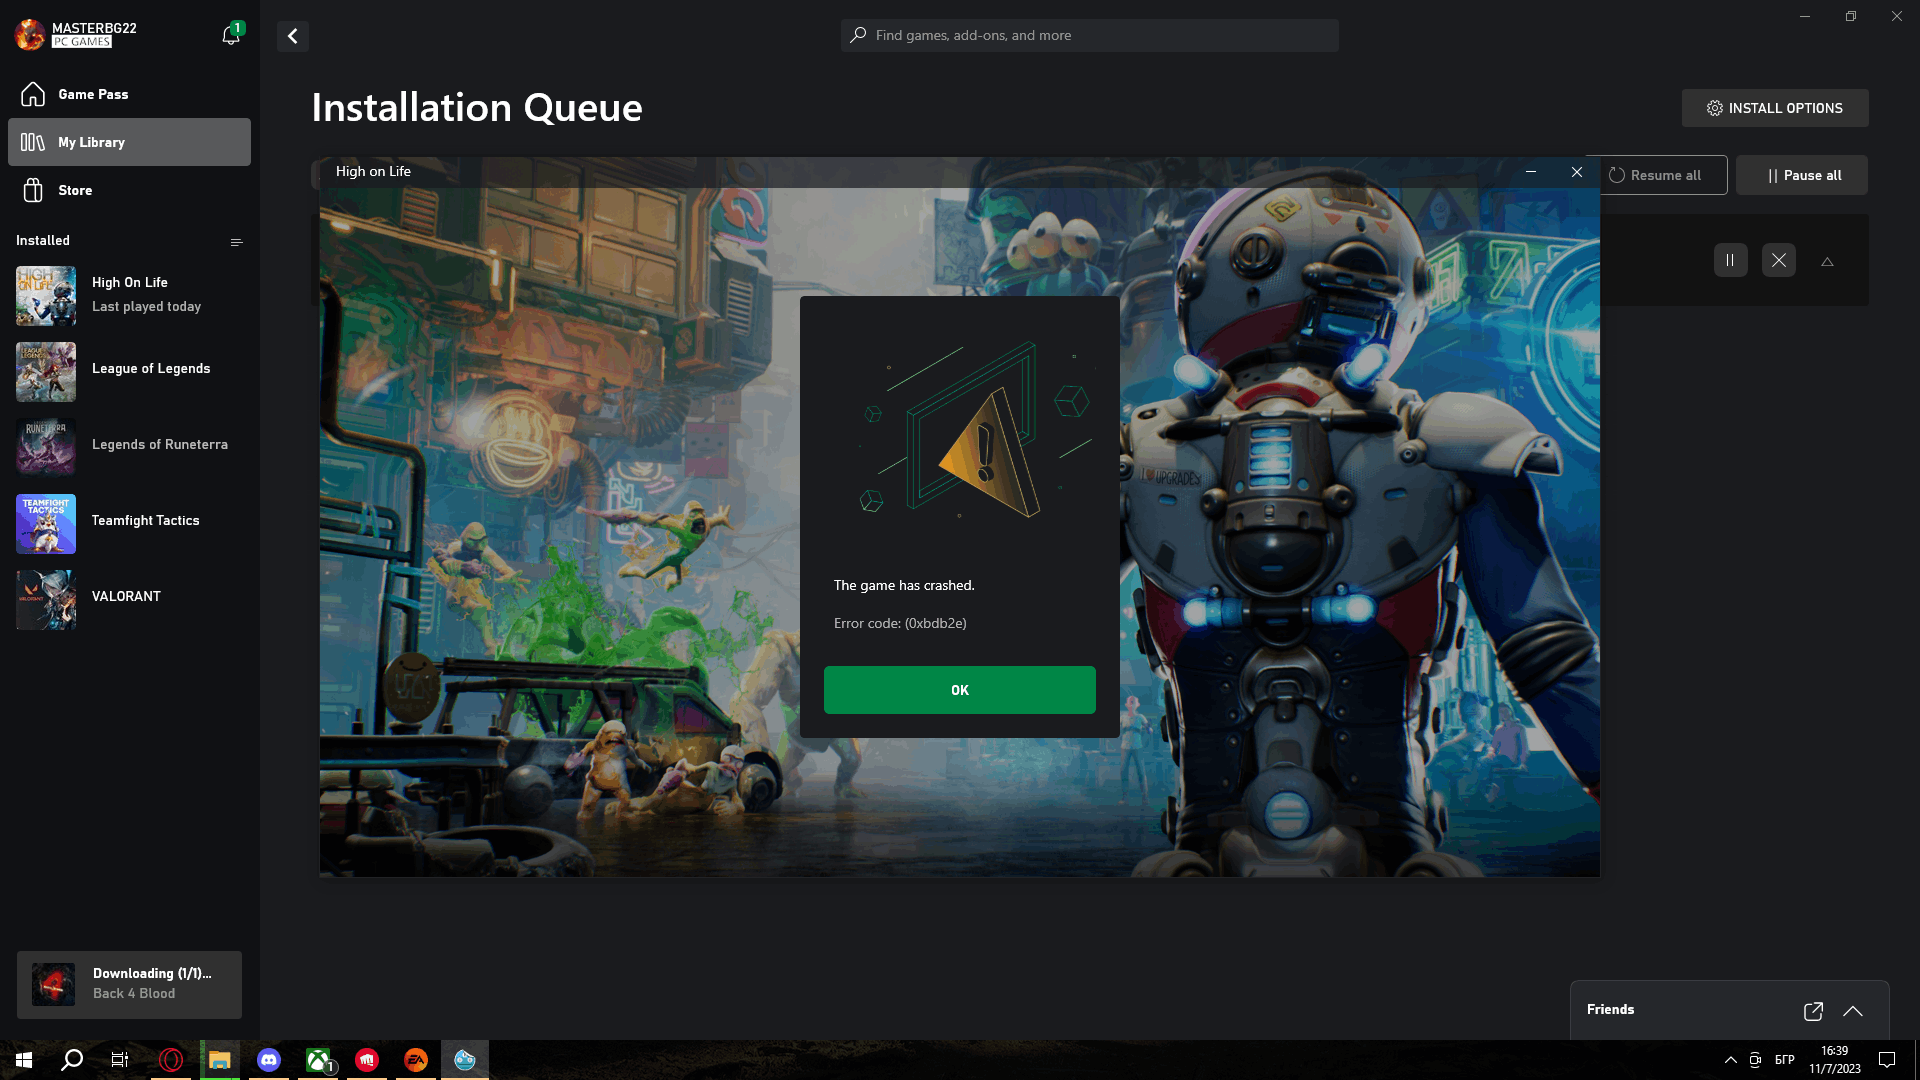
Task: Open the notifications bell
Action: click(x=231, y=35)
